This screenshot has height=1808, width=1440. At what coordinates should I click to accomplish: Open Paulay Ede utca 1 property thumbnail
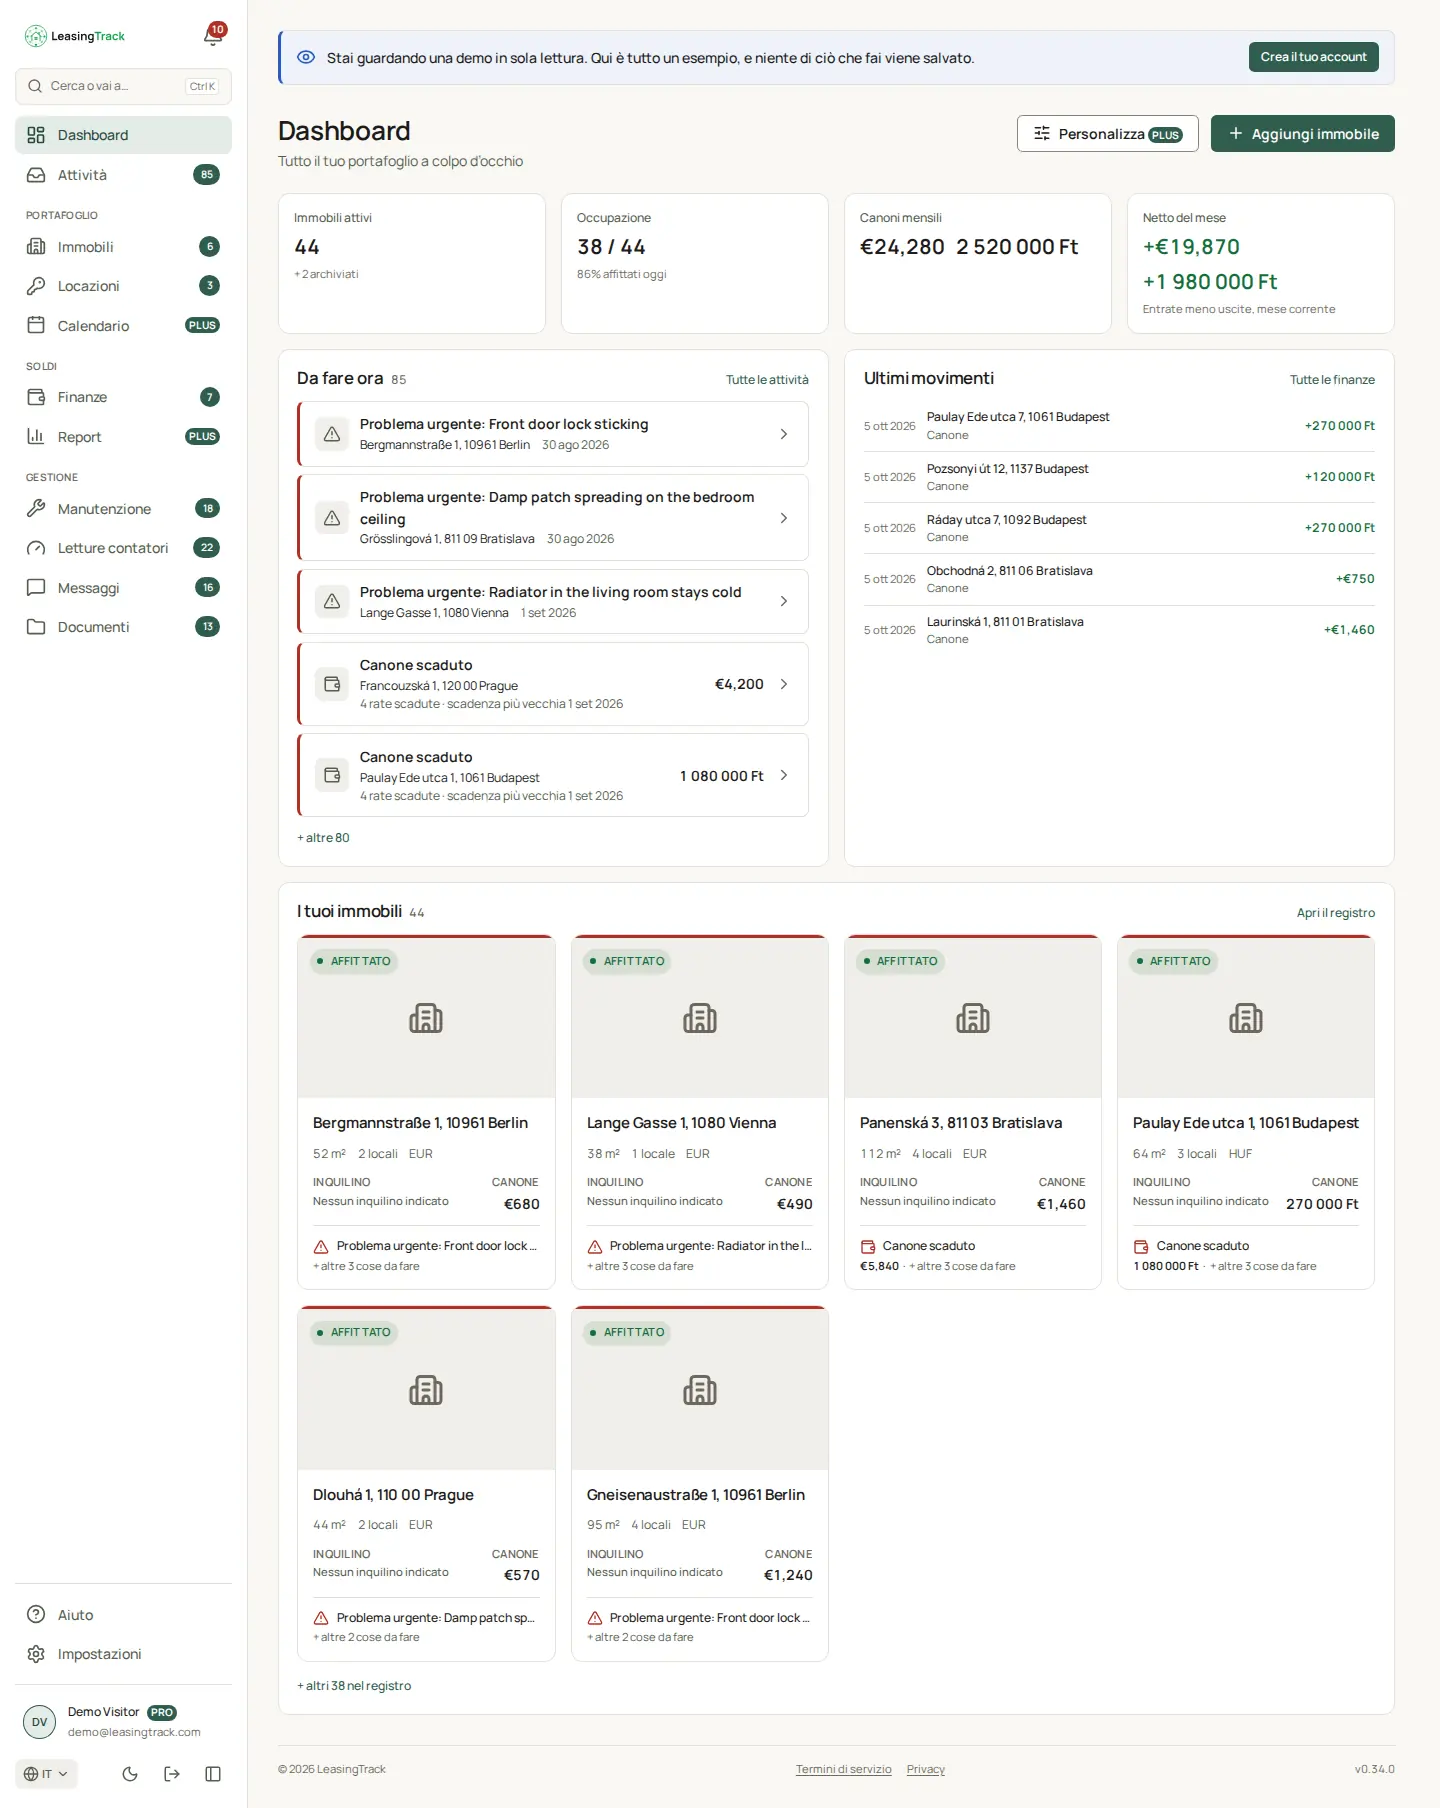click(x=1246, y=1018)
